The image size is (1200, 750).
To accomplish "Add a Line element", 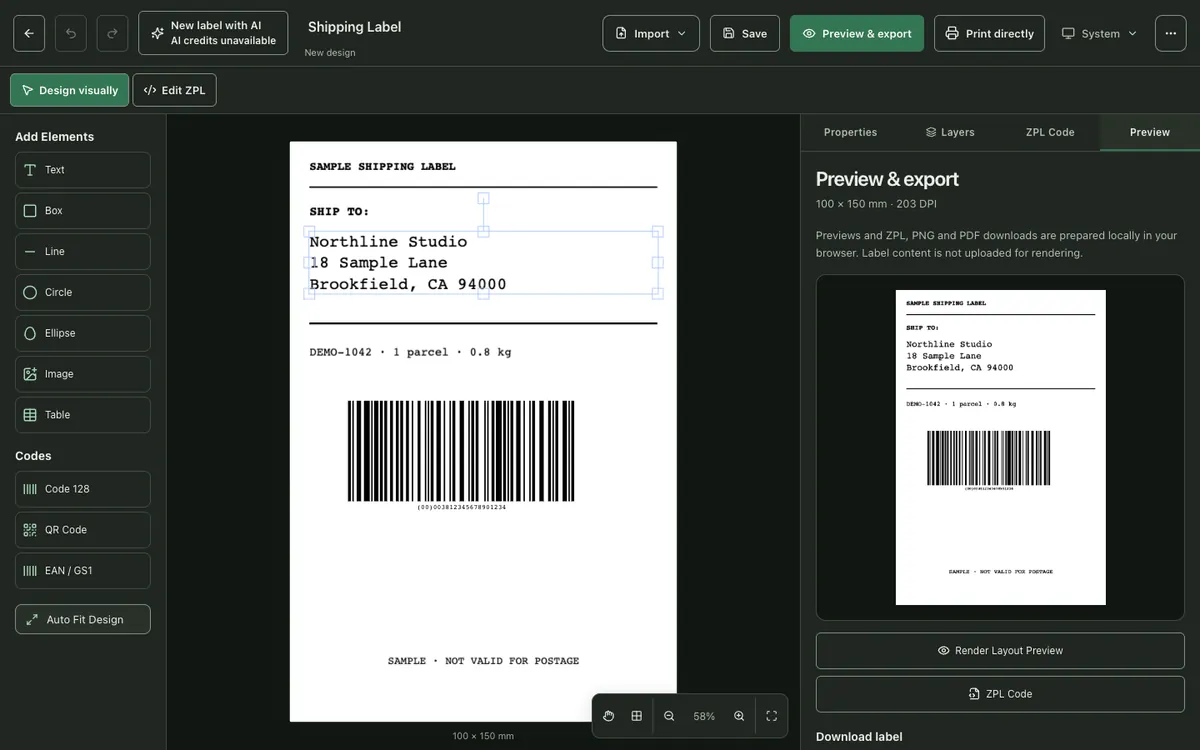I will (x=83, y=252).
